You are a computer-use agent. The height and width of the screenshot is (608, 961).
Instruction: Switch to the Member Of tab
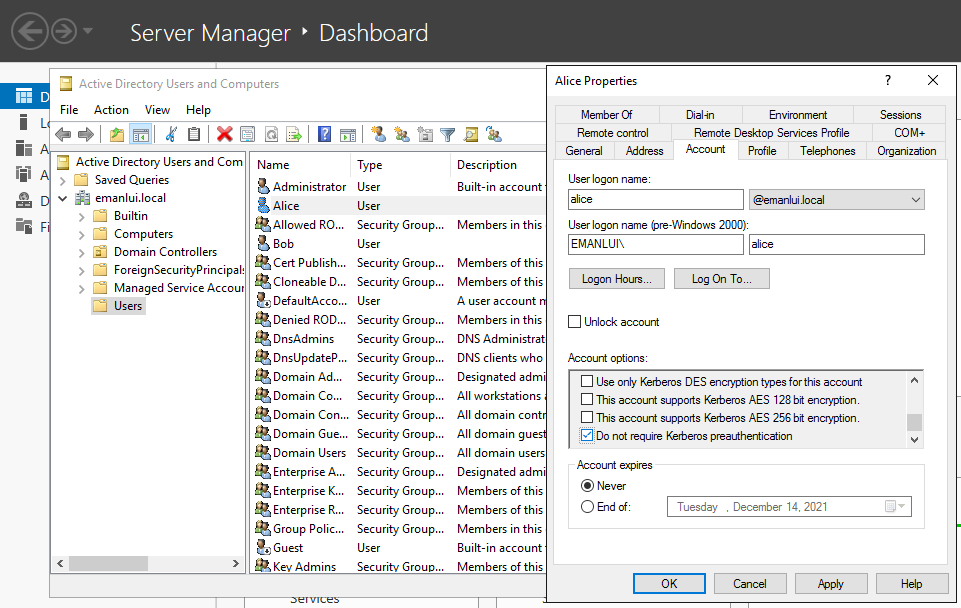[606, 115]
